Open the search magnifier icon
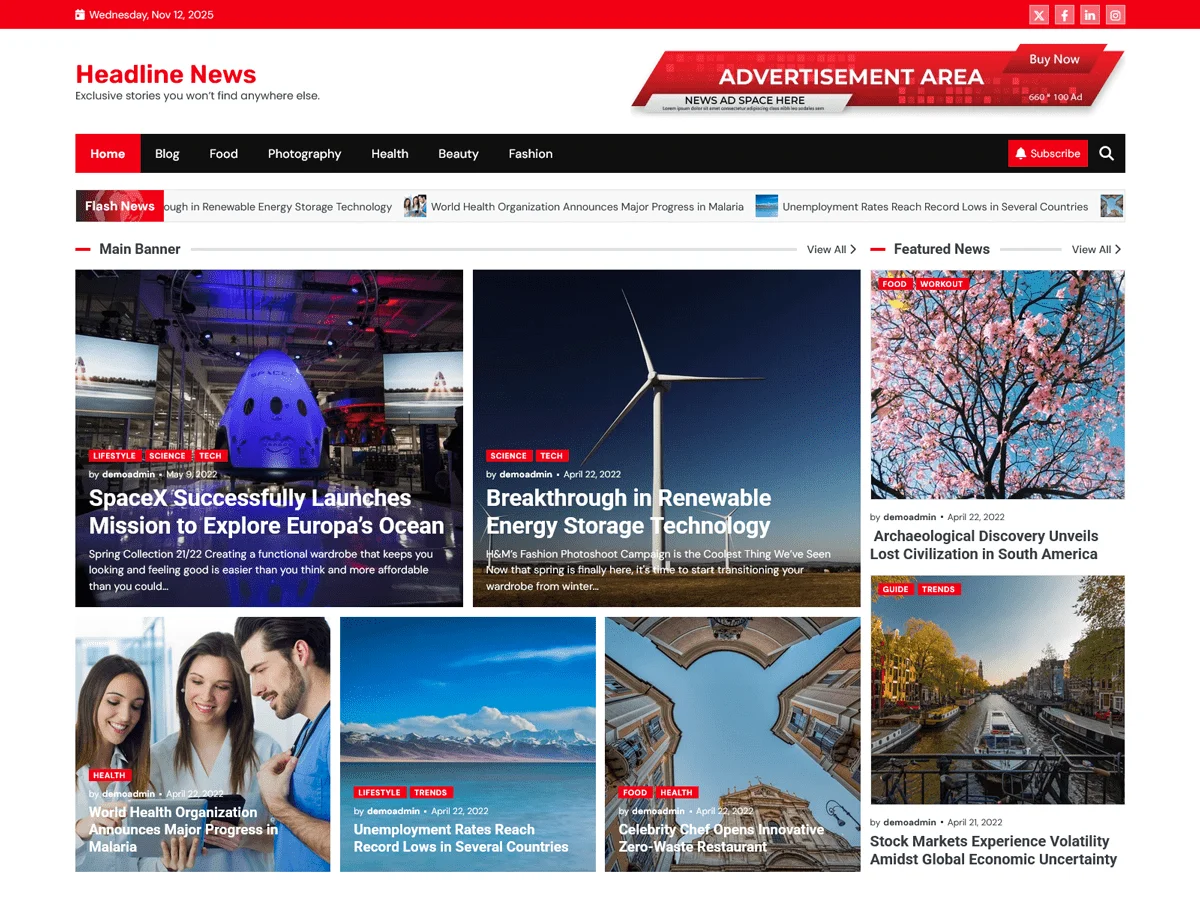The height and width of the screenshot is (900, 1200). (x=1106, y=153)
